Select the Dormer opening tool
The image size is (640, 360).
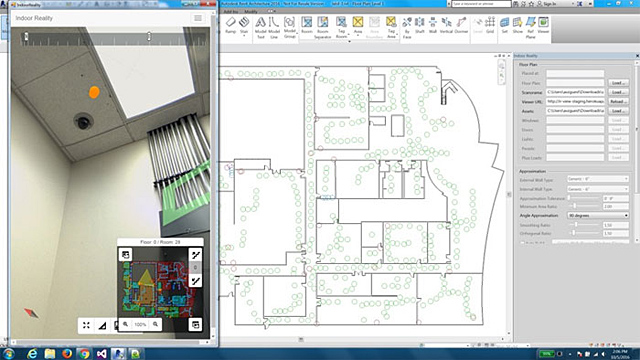[461, 26]
